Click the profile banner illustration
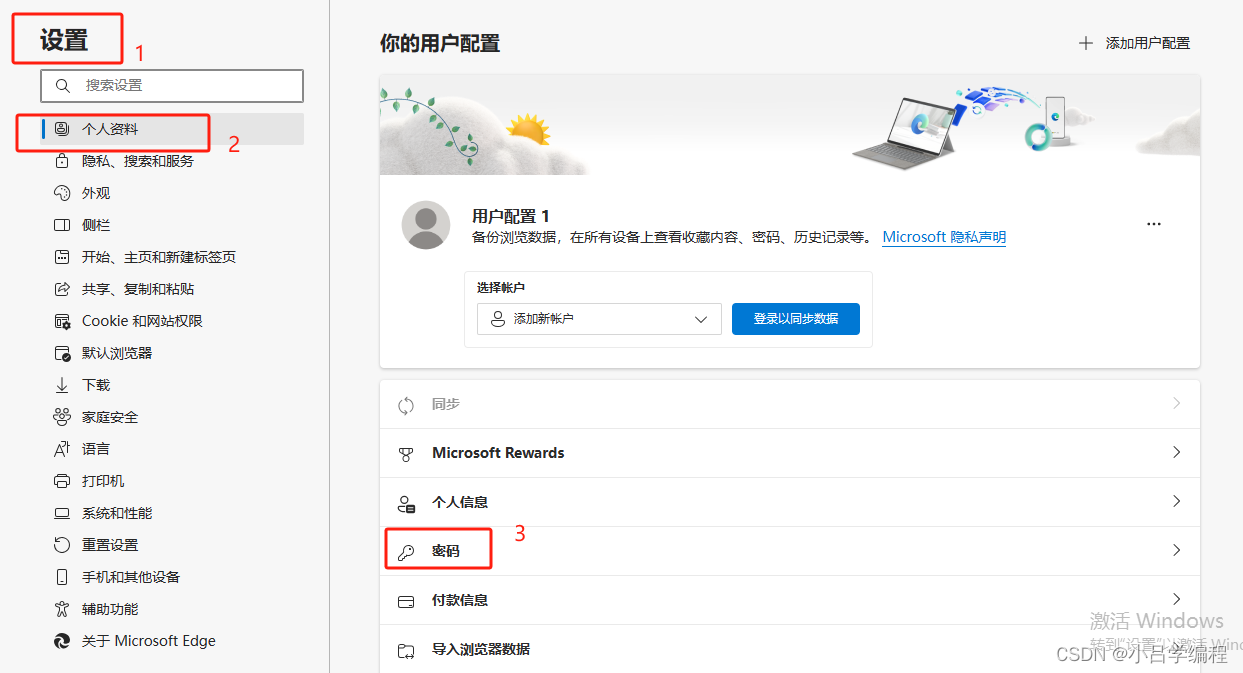Viewport: 1243px width, 673px height. point(790,124)
